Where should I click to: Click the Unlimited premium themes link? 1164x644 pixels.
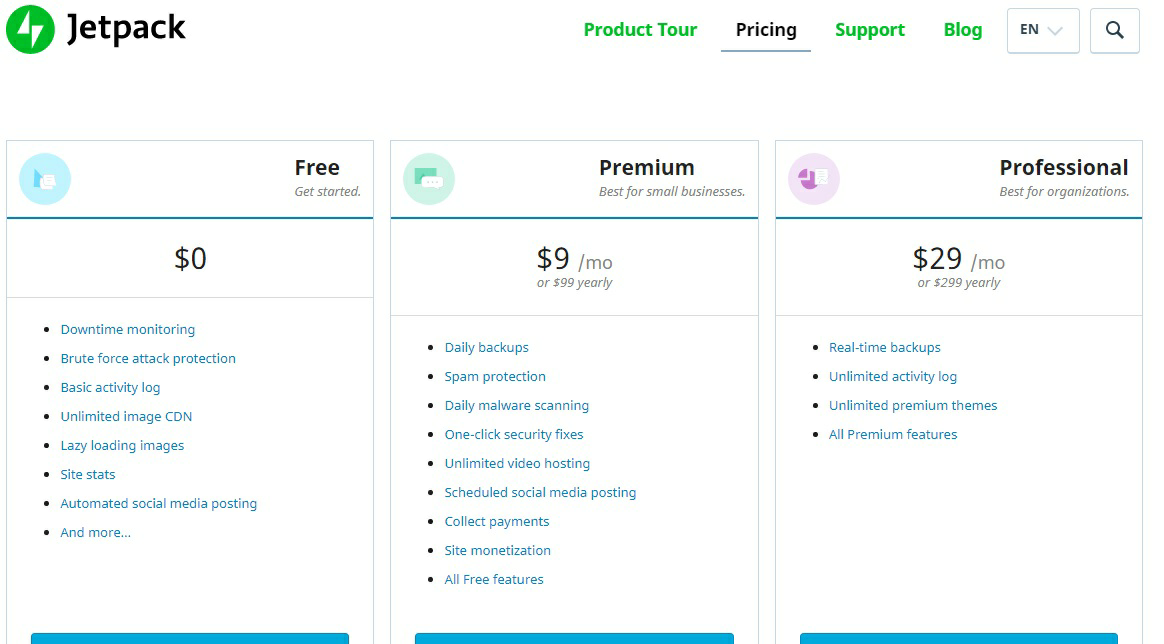click(913, 405)
